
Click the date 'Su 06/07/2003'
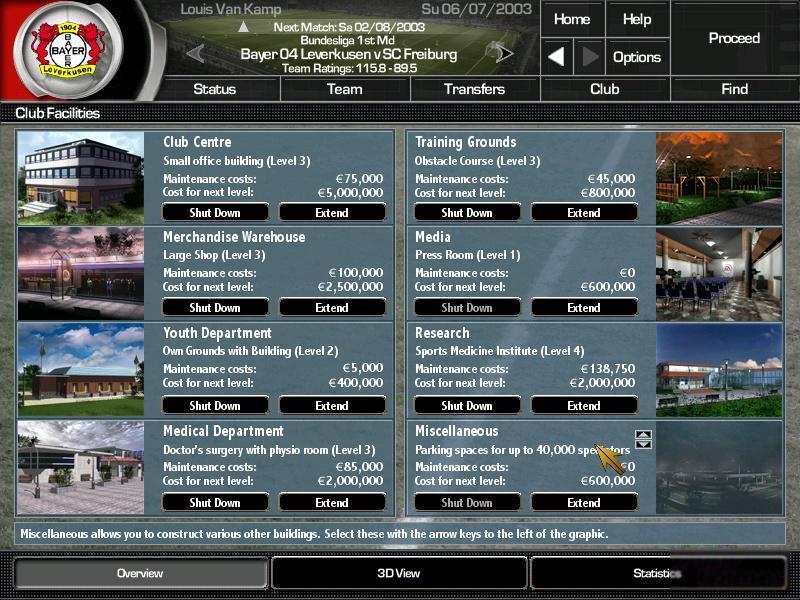coord(477,9)
